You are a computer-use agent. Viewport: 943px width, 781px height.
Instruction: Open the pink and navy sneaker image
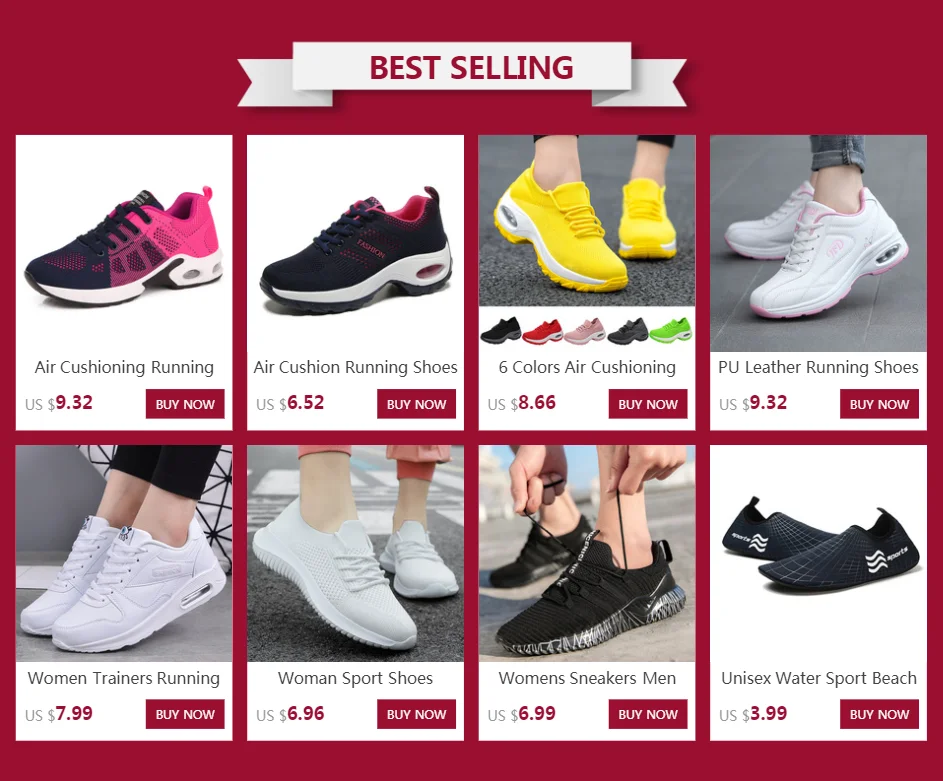point(124,243)
